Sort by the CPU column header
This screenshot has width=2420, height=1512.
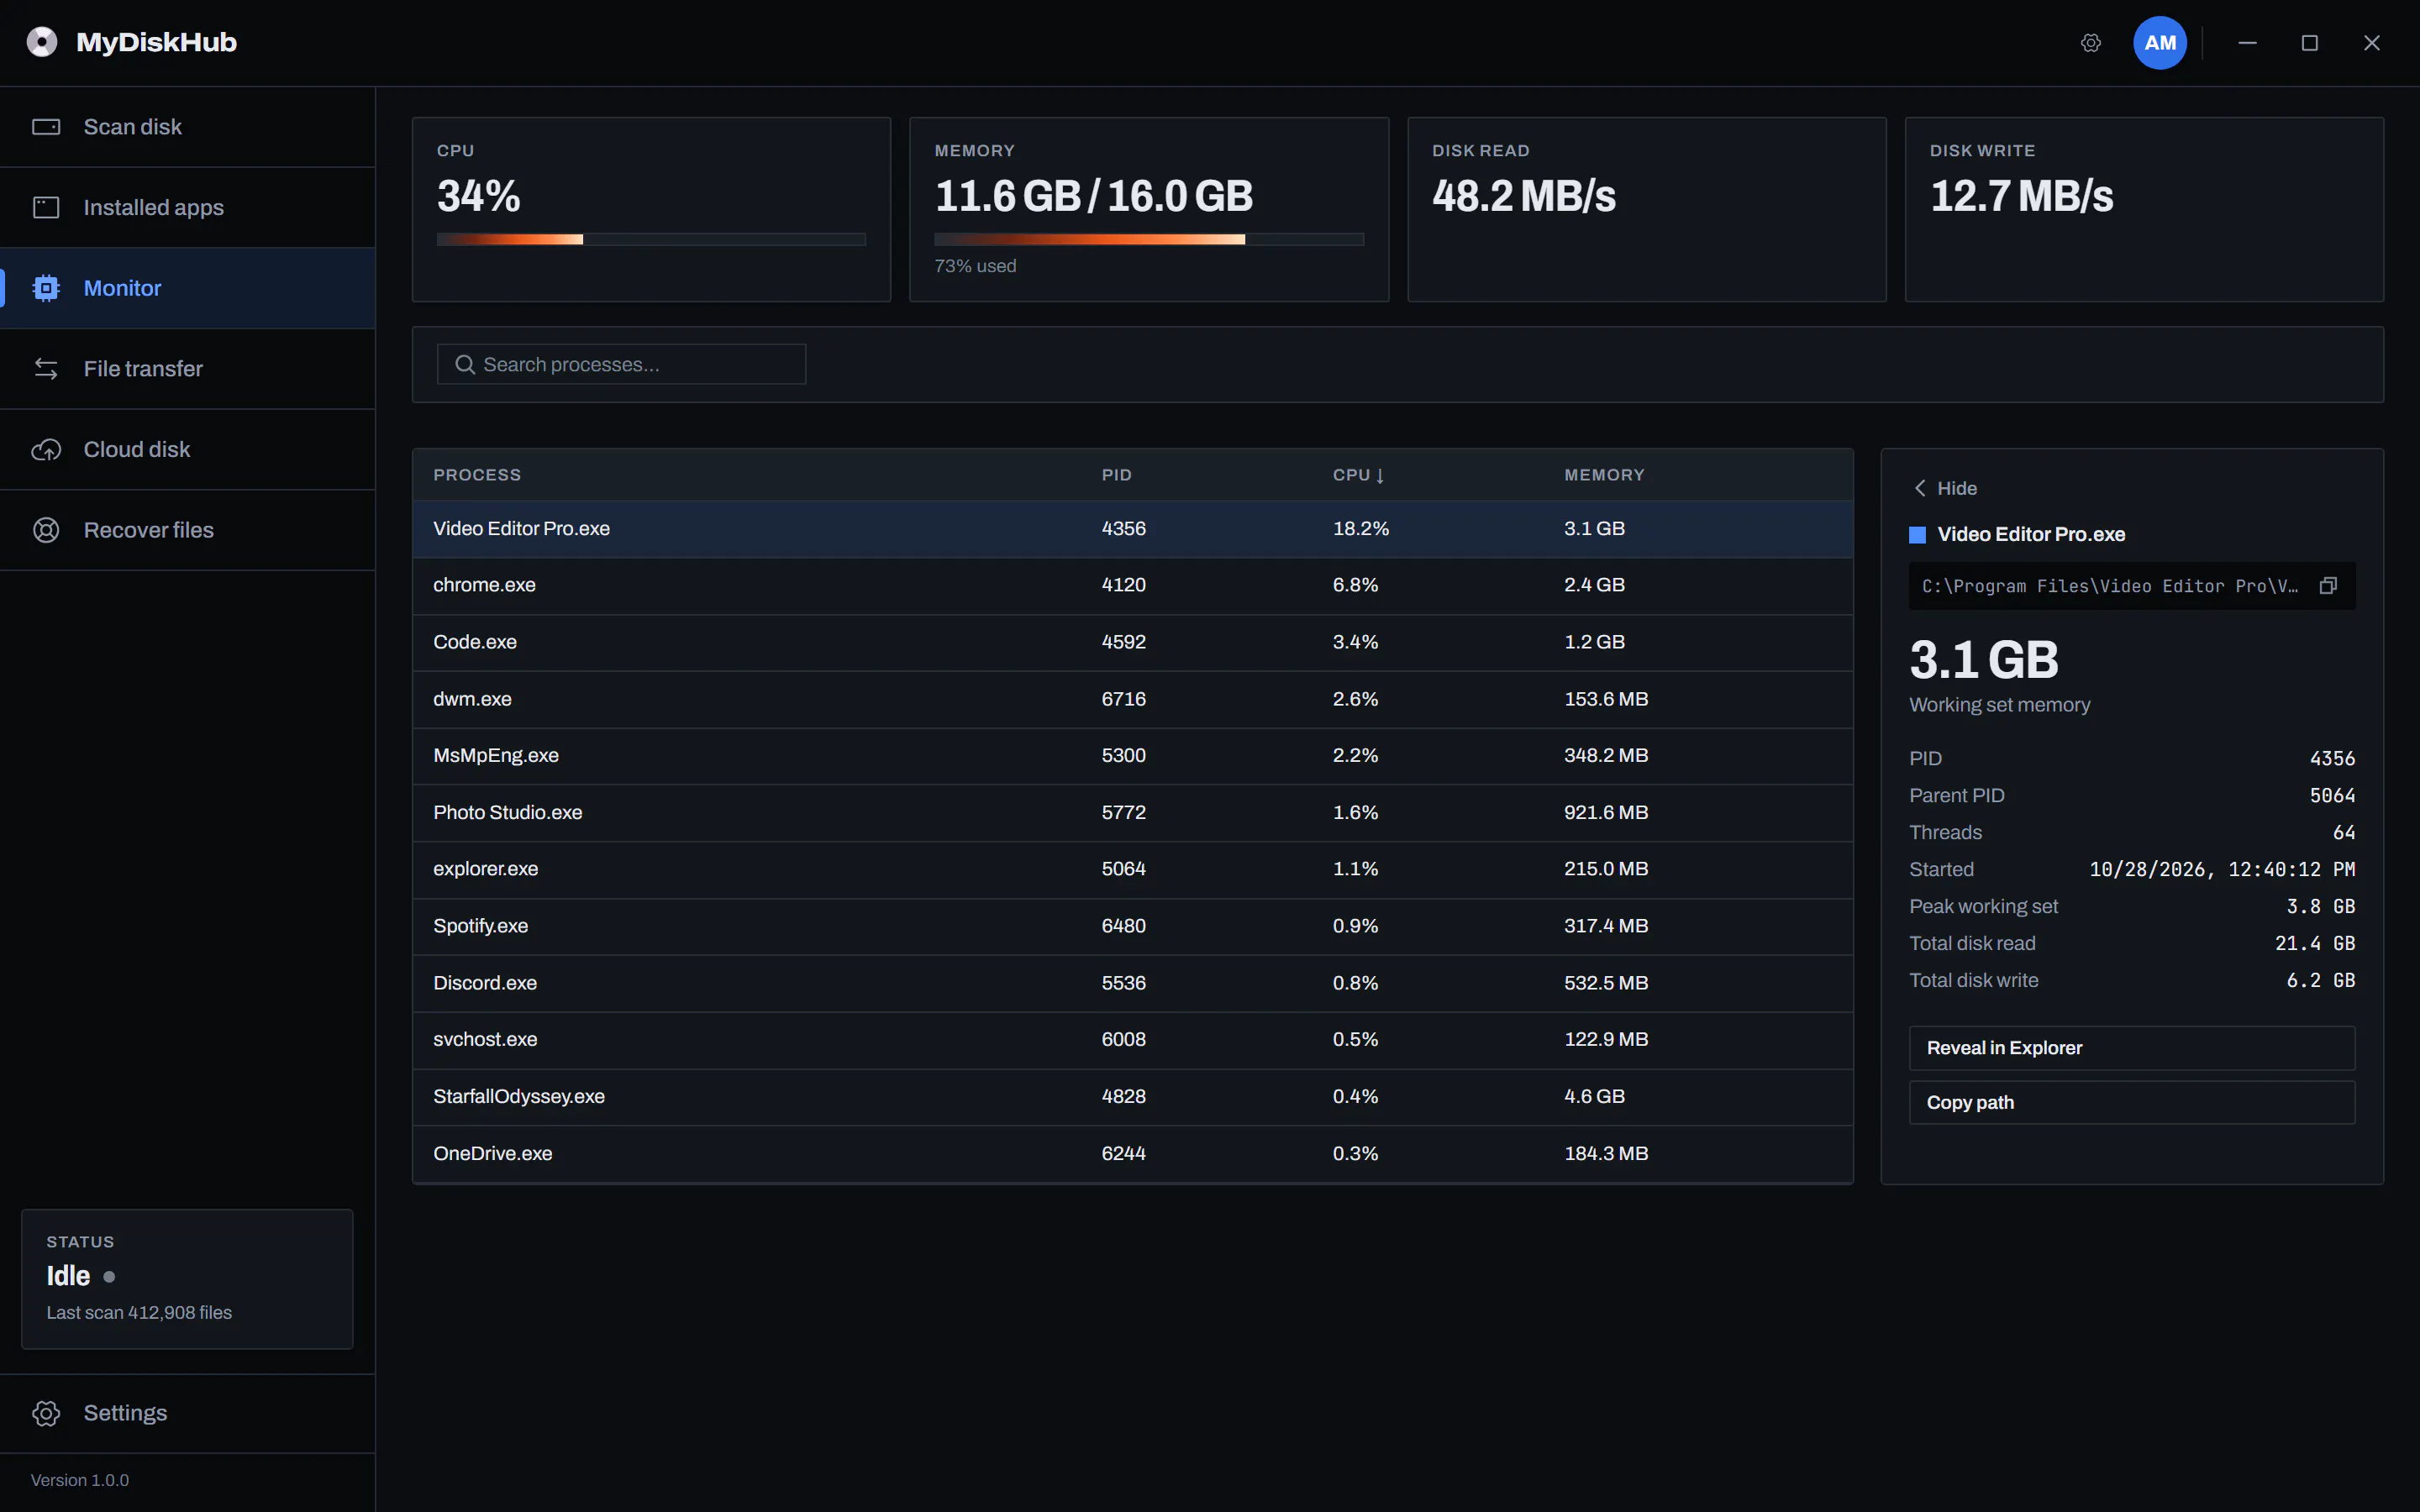click(x=1358, y=475)
